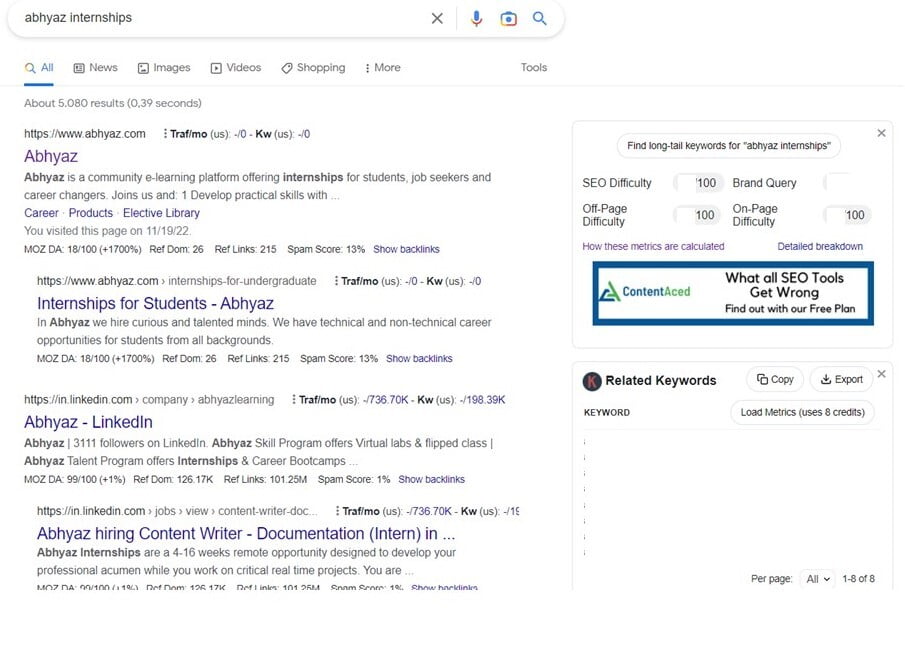Show backlinks for Internships for Students result

click(x=419, y=358)
